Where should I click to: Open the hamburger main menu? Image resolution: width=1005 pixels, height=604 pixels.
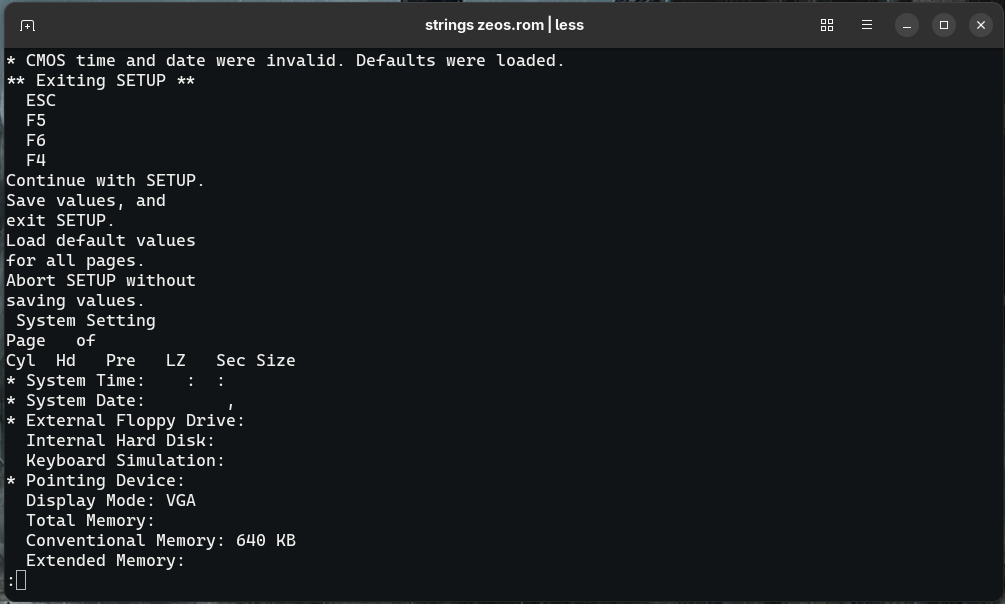point(867,25)
